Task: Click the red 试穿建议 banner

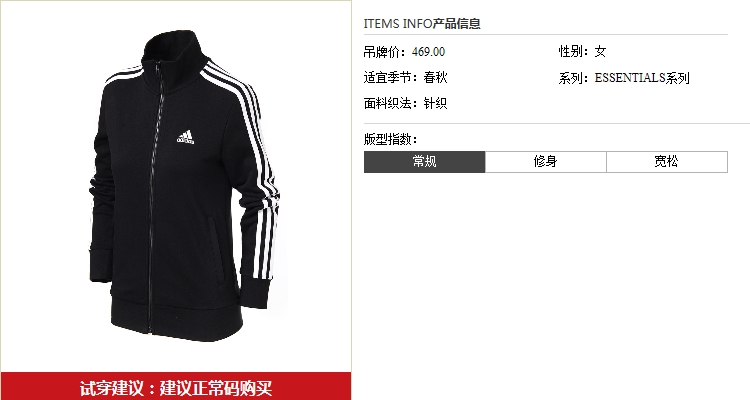Action: click(x=176, y=387)
